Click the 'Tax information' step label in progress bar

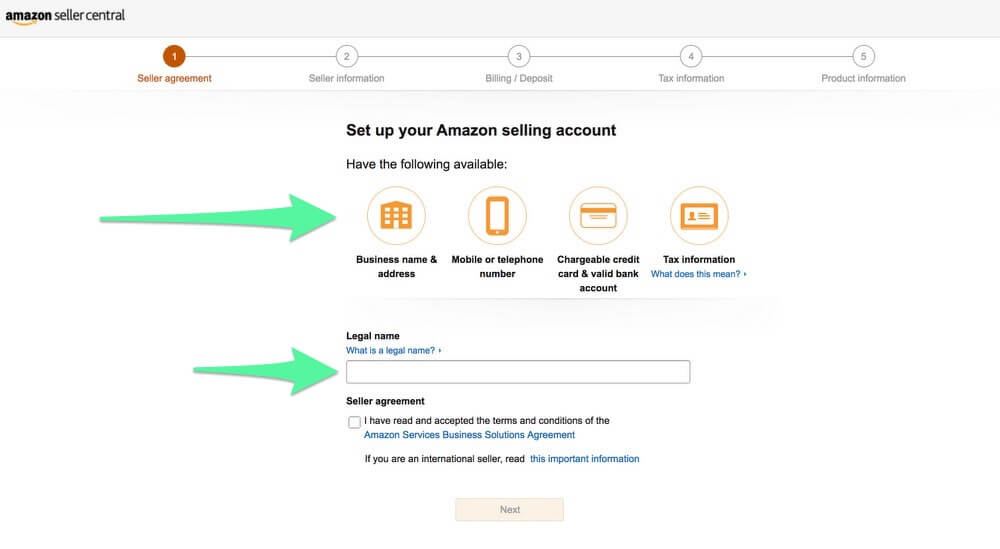(691, 78)
